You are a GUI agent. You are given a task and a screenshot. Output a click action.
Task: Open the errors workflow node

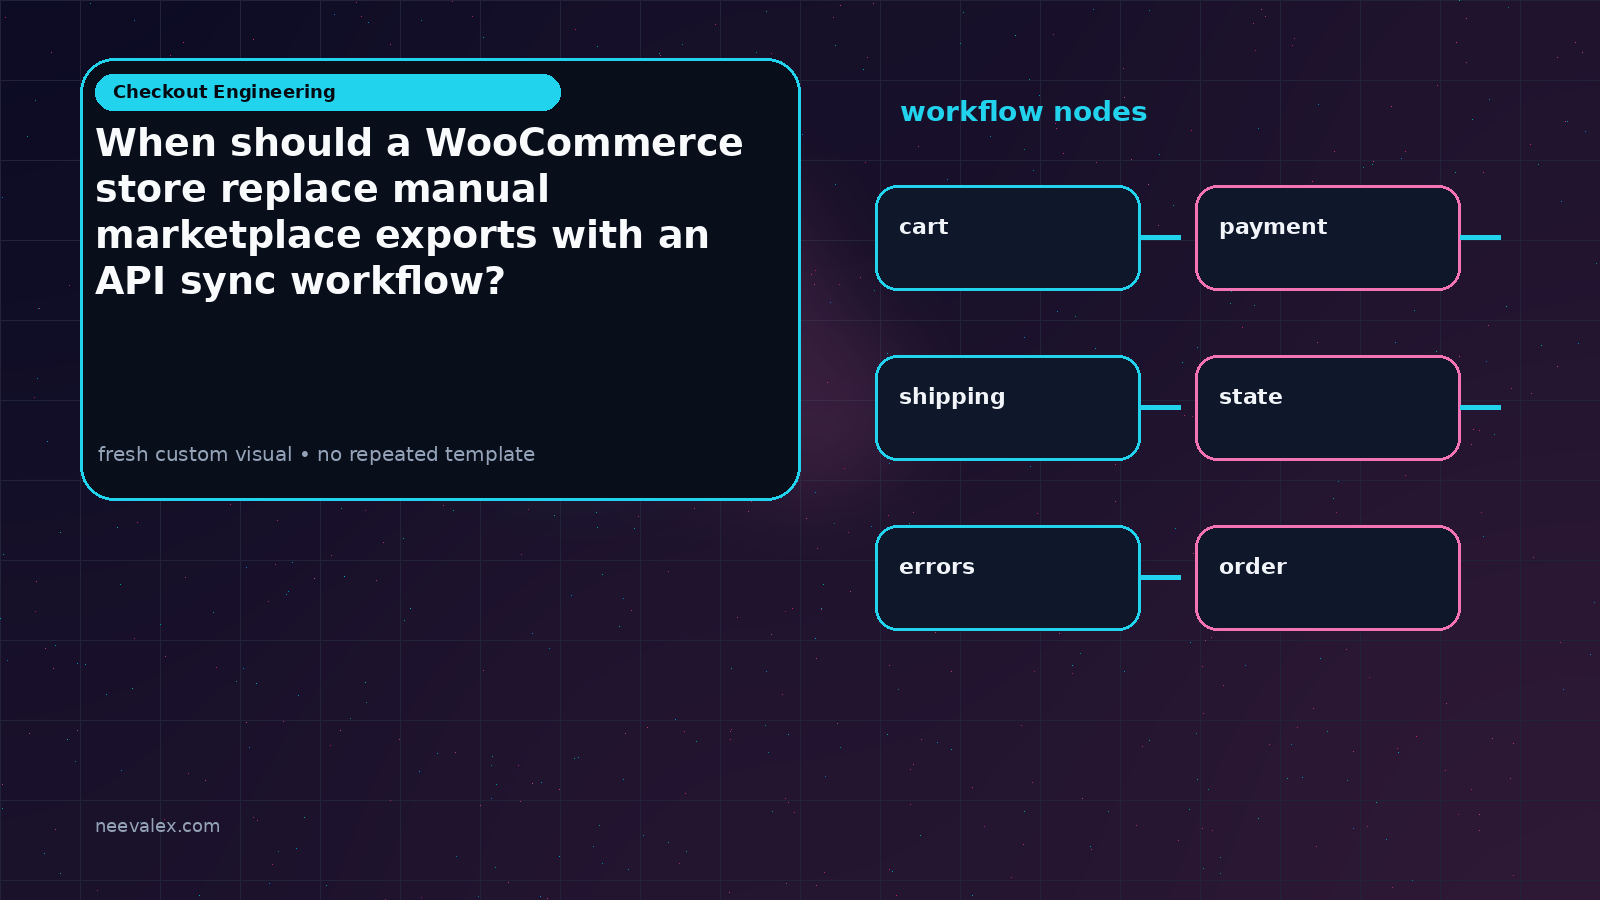(x=1008, y=578)
